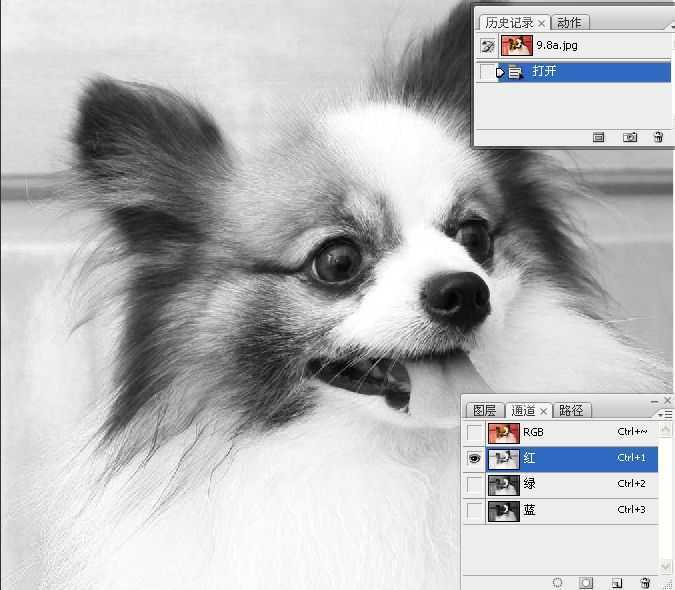Screen dimensions: 675x590
Task: Load channel as selection icon
Action: tap(557, 583)
